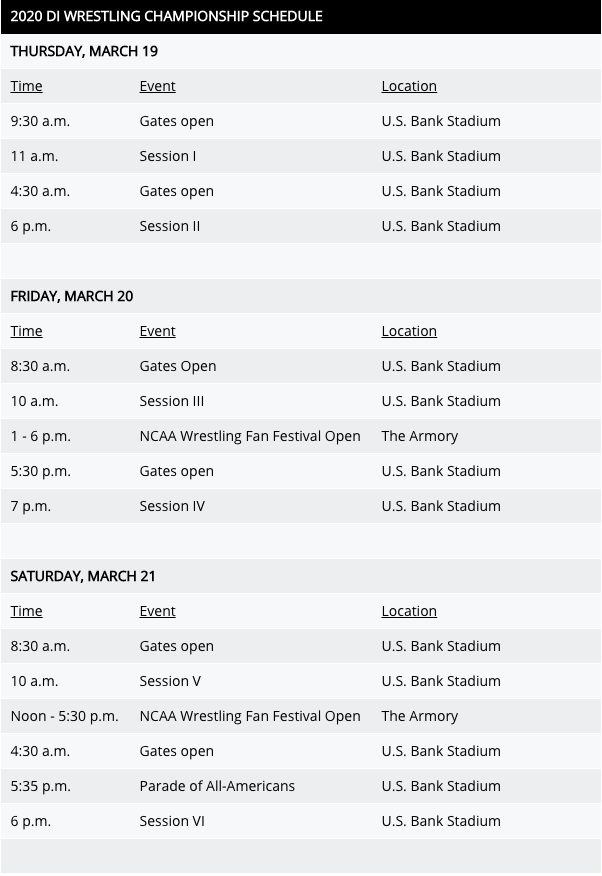
Task: Click the Location header under Saturday, March 21
Action: 409,611
